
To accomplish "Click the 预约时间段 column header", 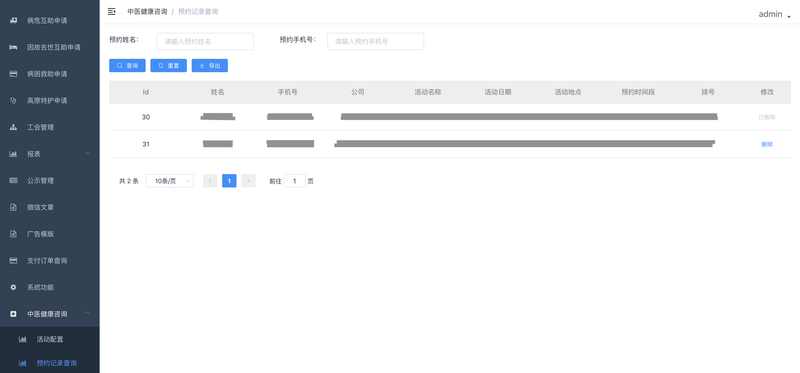I will 638,92.
